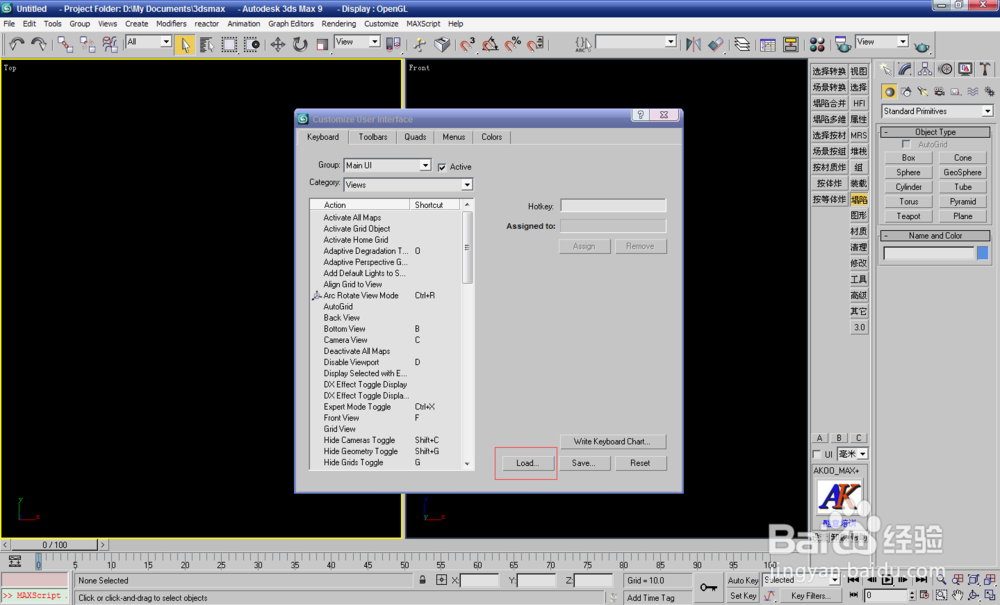The height and width of the screenshot is (605, 1000).
Task: Activate the Select Object arrow tool
Action: (x=185, y=44)
